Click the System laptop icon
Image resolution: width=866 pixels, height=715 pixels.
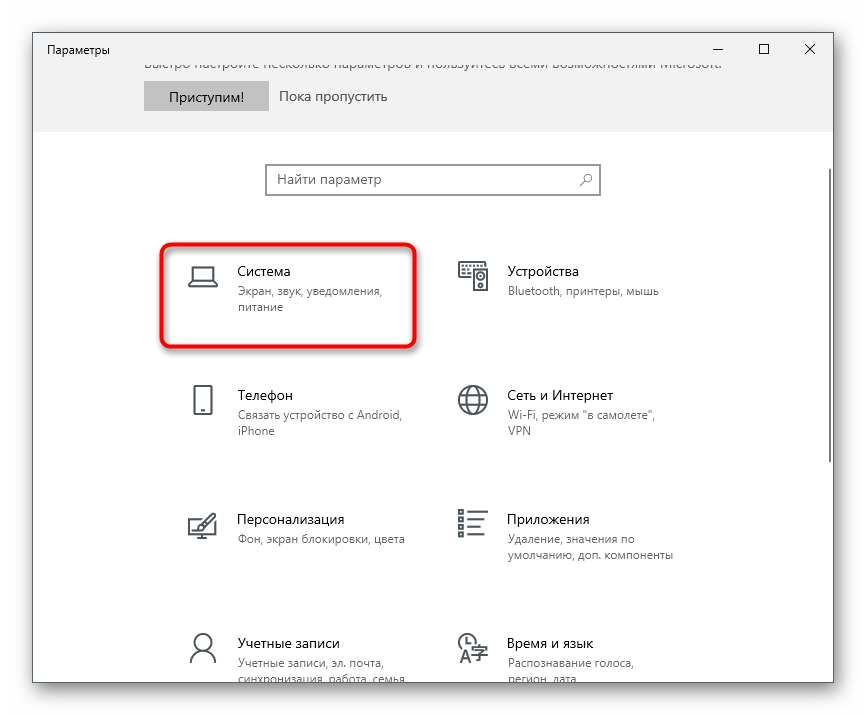click(203, 278)
